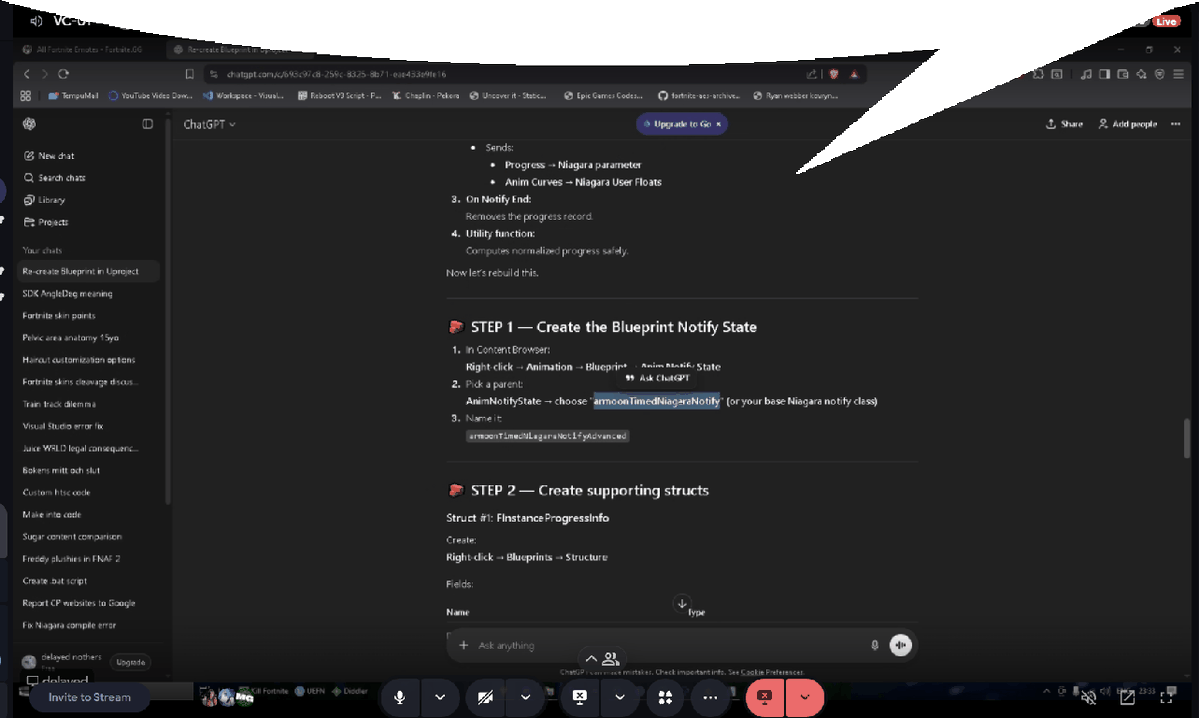
Task: Toggle Discord screen sharing
Action: (x=580, y=697)
